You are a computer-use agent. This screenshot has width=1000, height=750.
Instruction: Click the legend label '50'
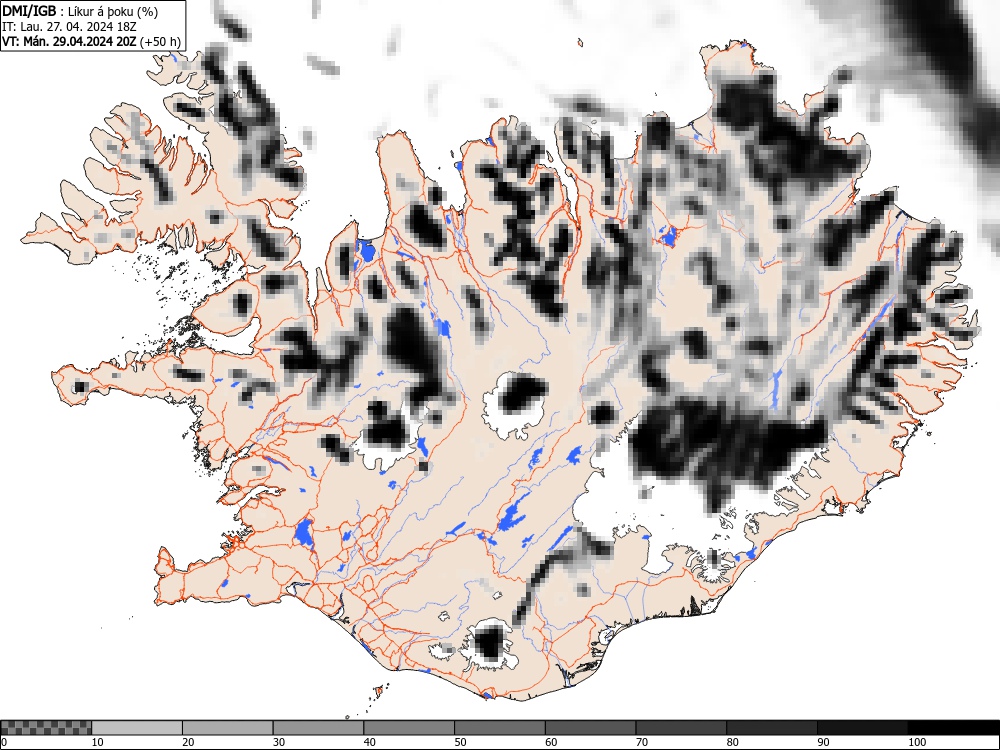(x=460, y=742)
